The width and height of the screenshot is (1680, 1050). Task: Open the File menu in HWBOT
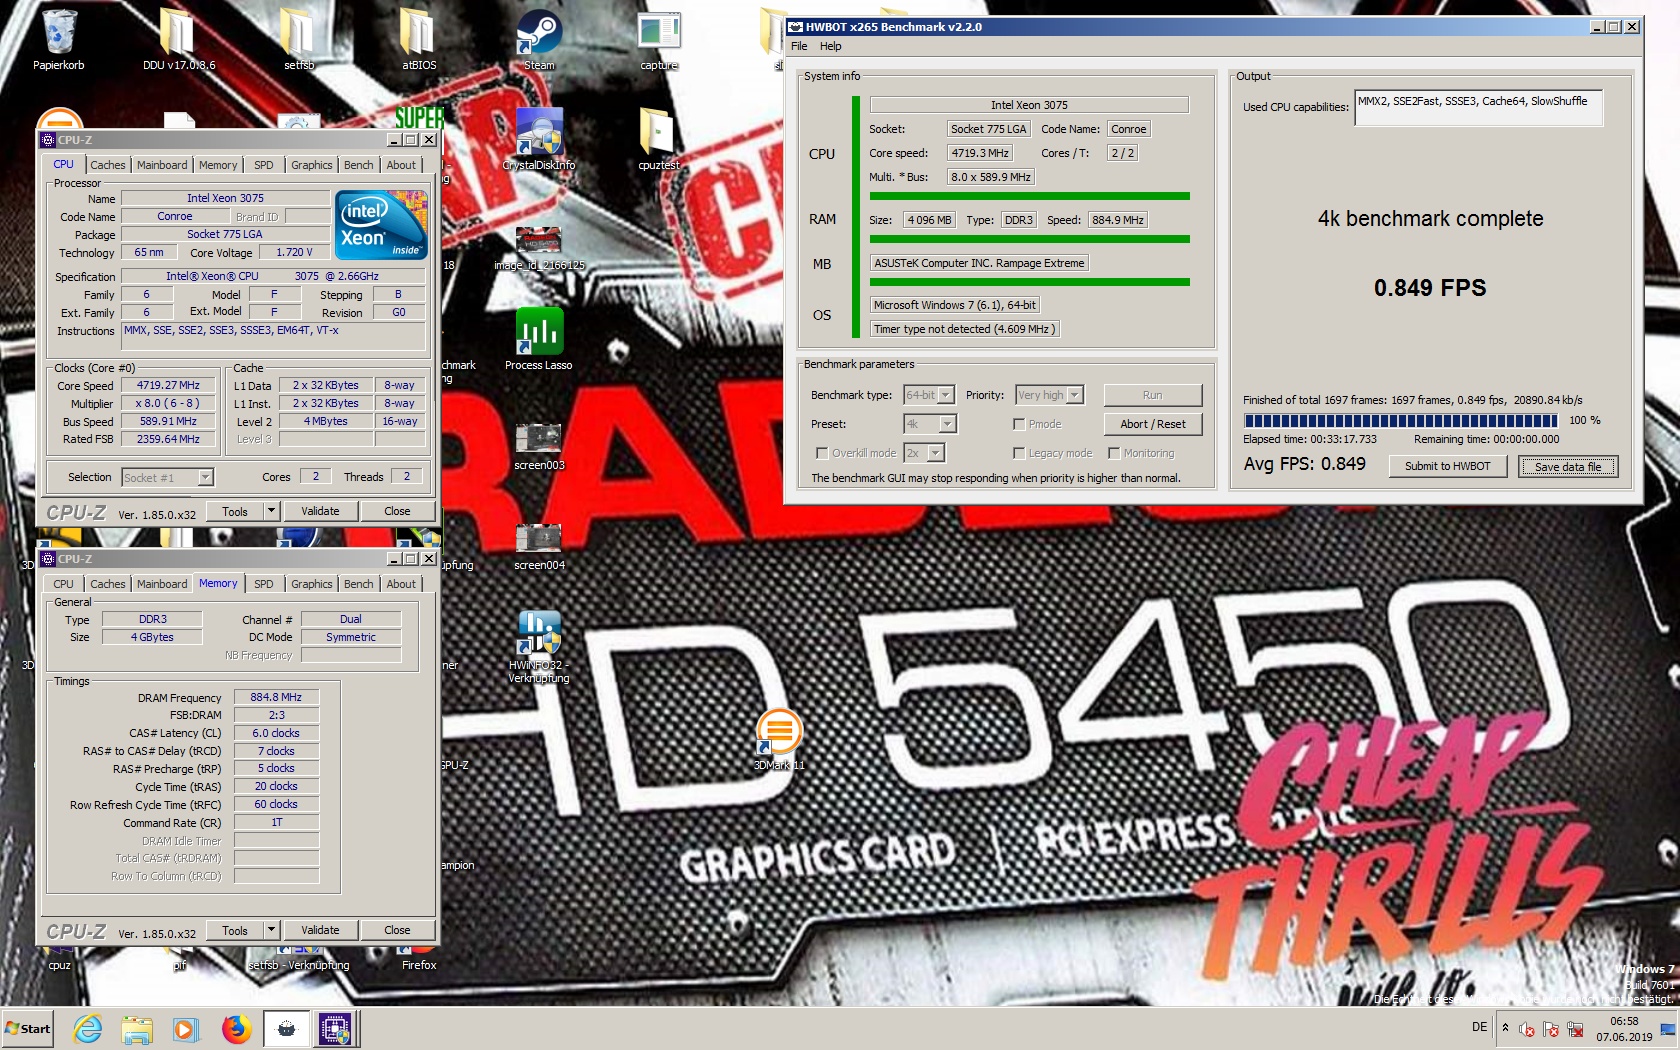point(799,46)
